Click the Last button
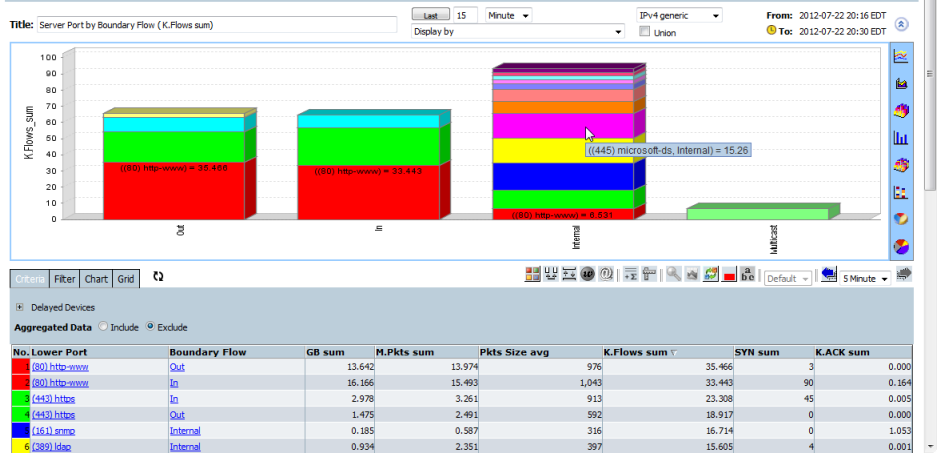Viewport: 937px width, 453px height. 430,16
